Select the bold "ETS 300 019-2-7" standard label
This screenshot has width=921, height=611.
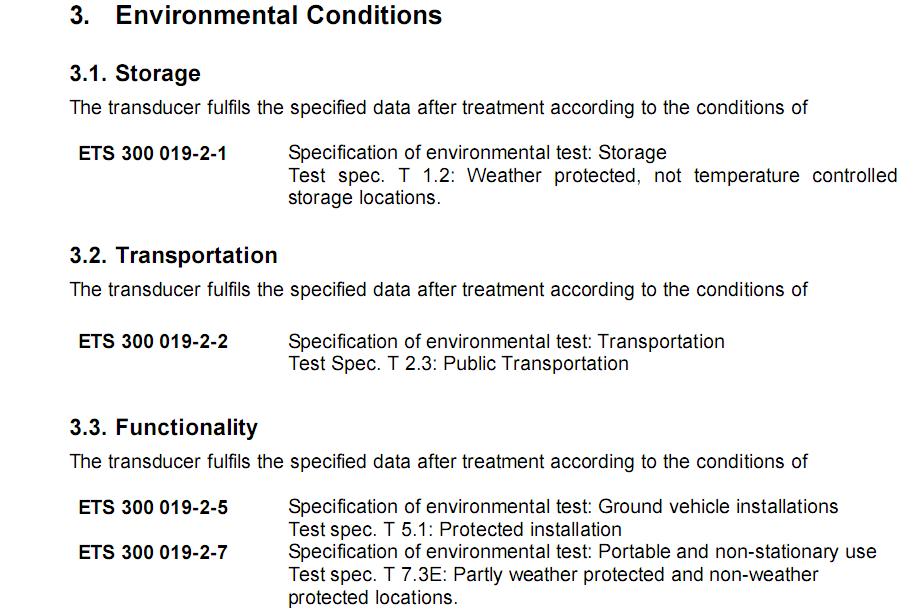[153, 552]
